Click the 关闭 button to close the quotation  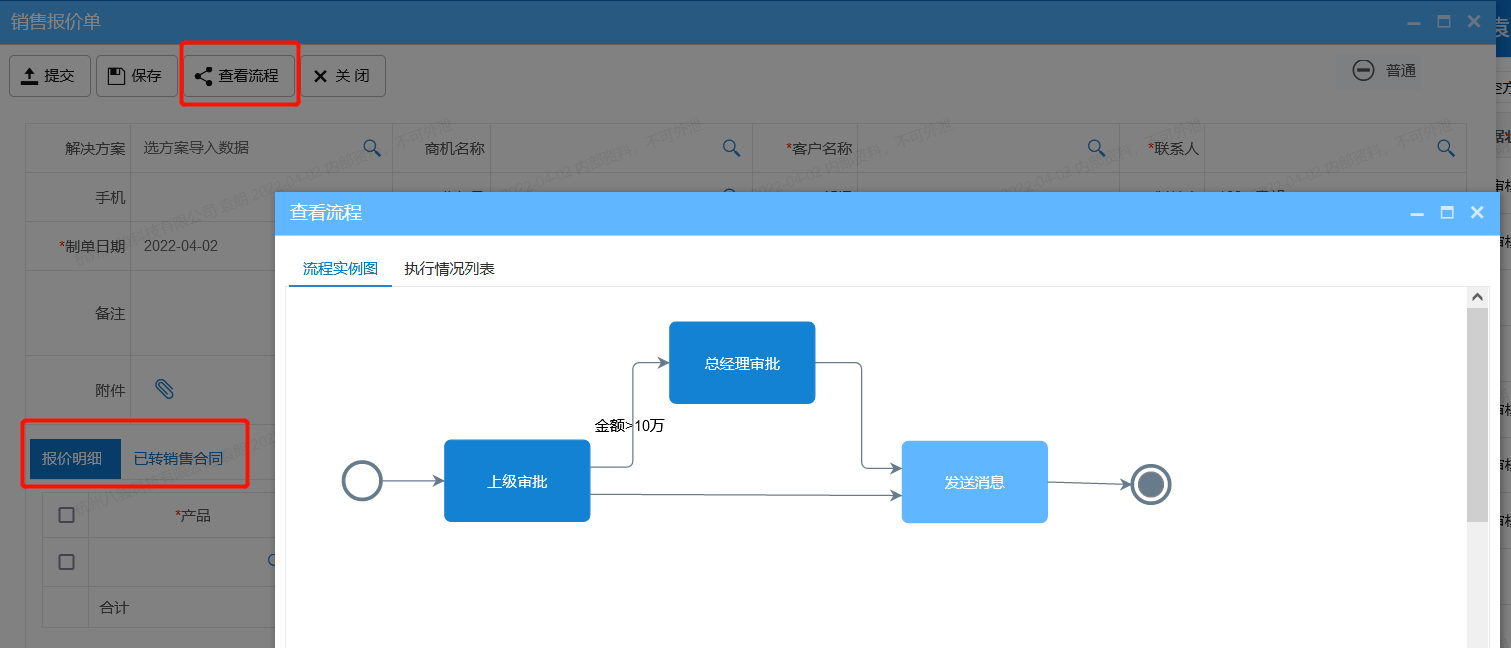[343, 75]
